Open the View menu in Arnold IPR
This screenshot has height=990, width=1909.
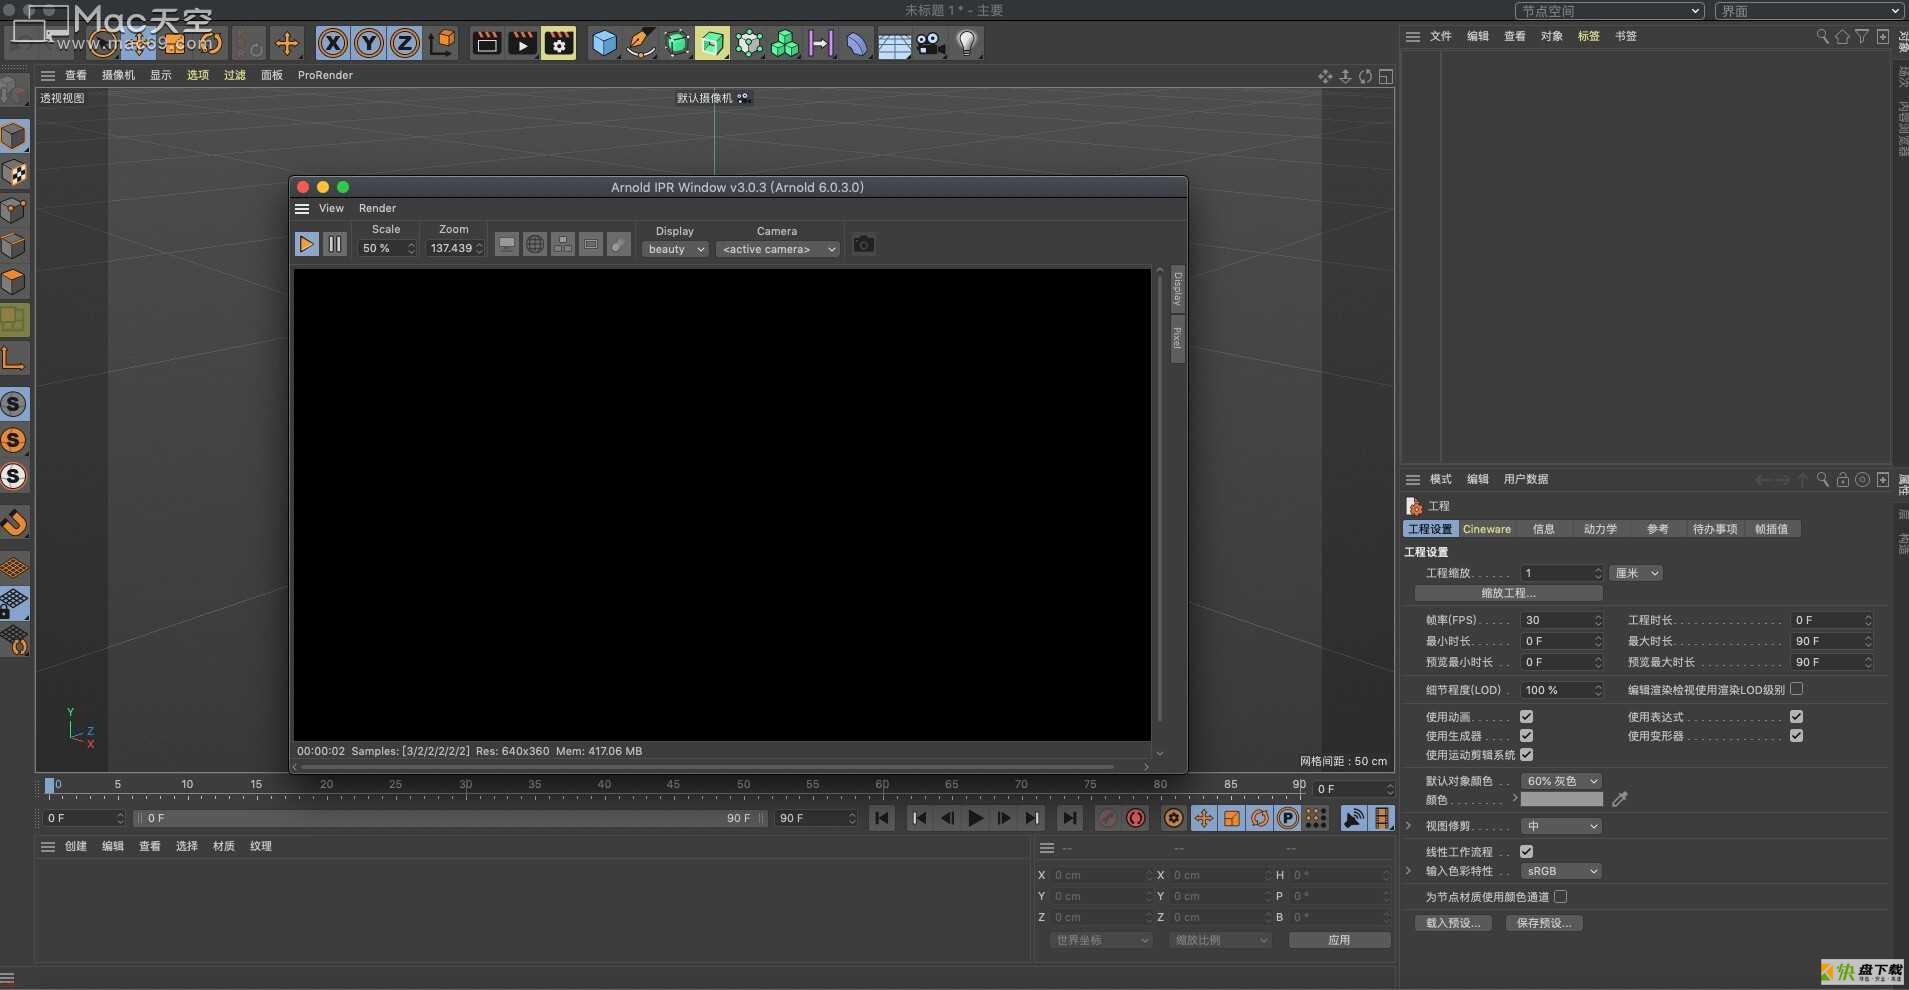pos(331,208)
